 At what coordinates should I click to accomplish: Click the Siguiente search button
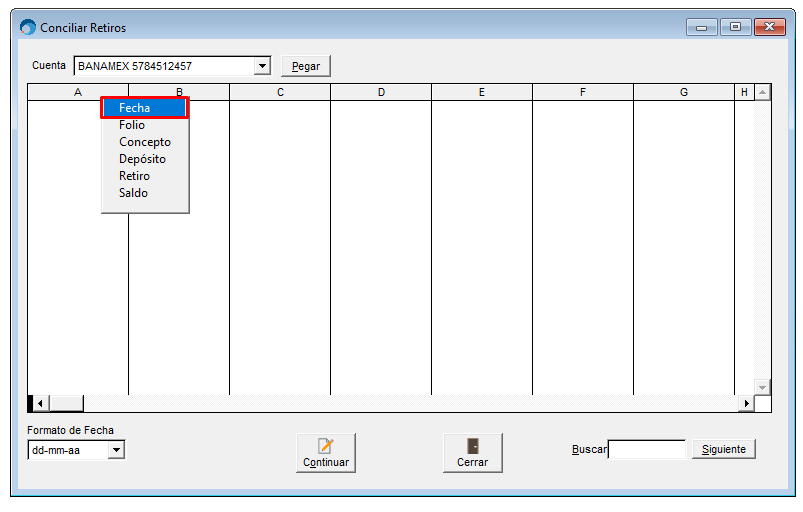coord(724,449)
